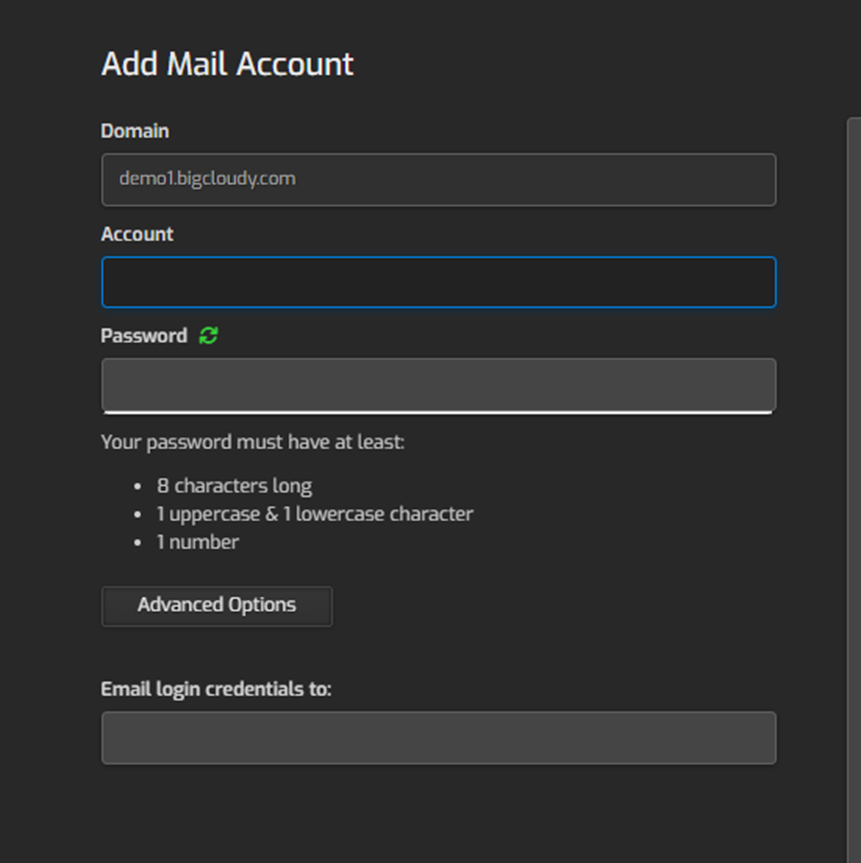
Task: Click the Password field label
Action: pos(143,336)
